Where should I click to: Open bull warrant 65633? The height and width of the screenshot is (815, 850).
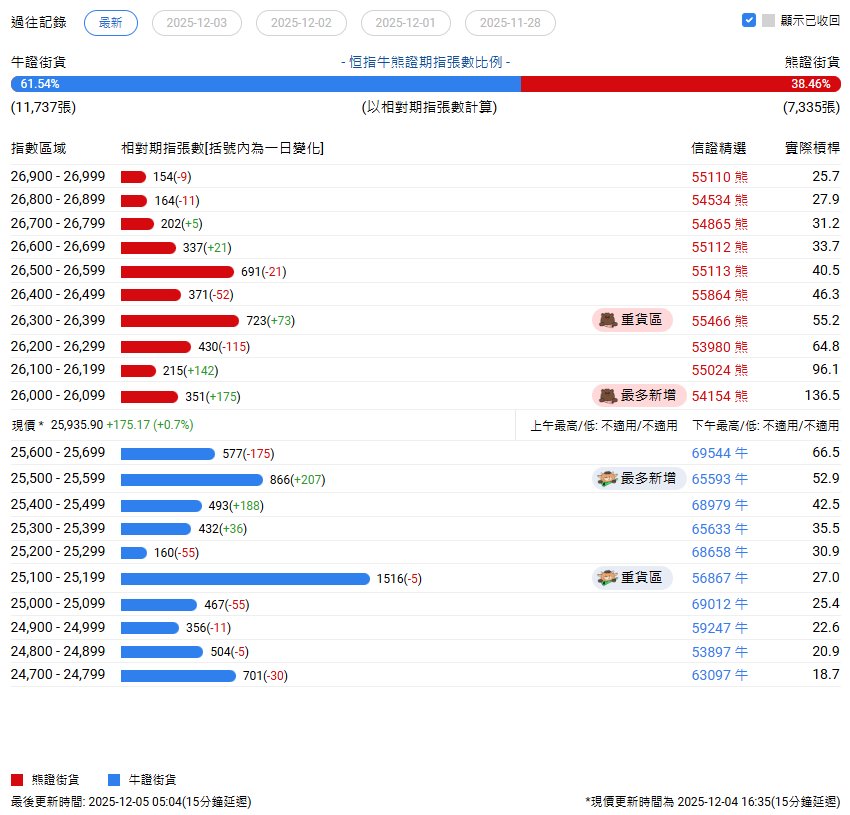(719, 529)
